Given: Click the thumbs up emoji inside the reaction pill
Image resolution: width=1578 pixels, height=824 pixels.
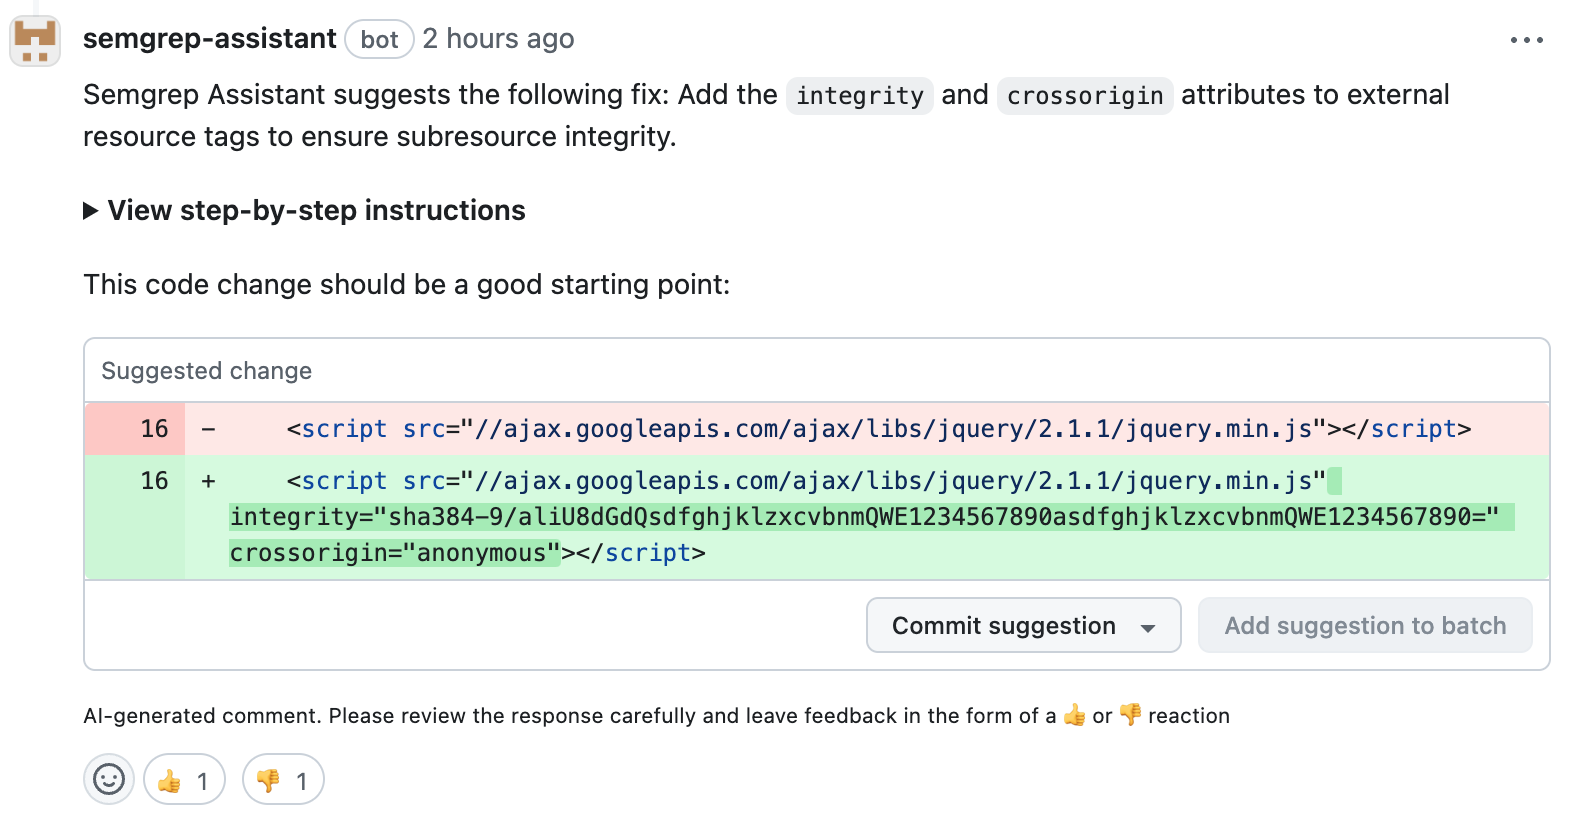Looking at the screenshot, I should 168,779.
